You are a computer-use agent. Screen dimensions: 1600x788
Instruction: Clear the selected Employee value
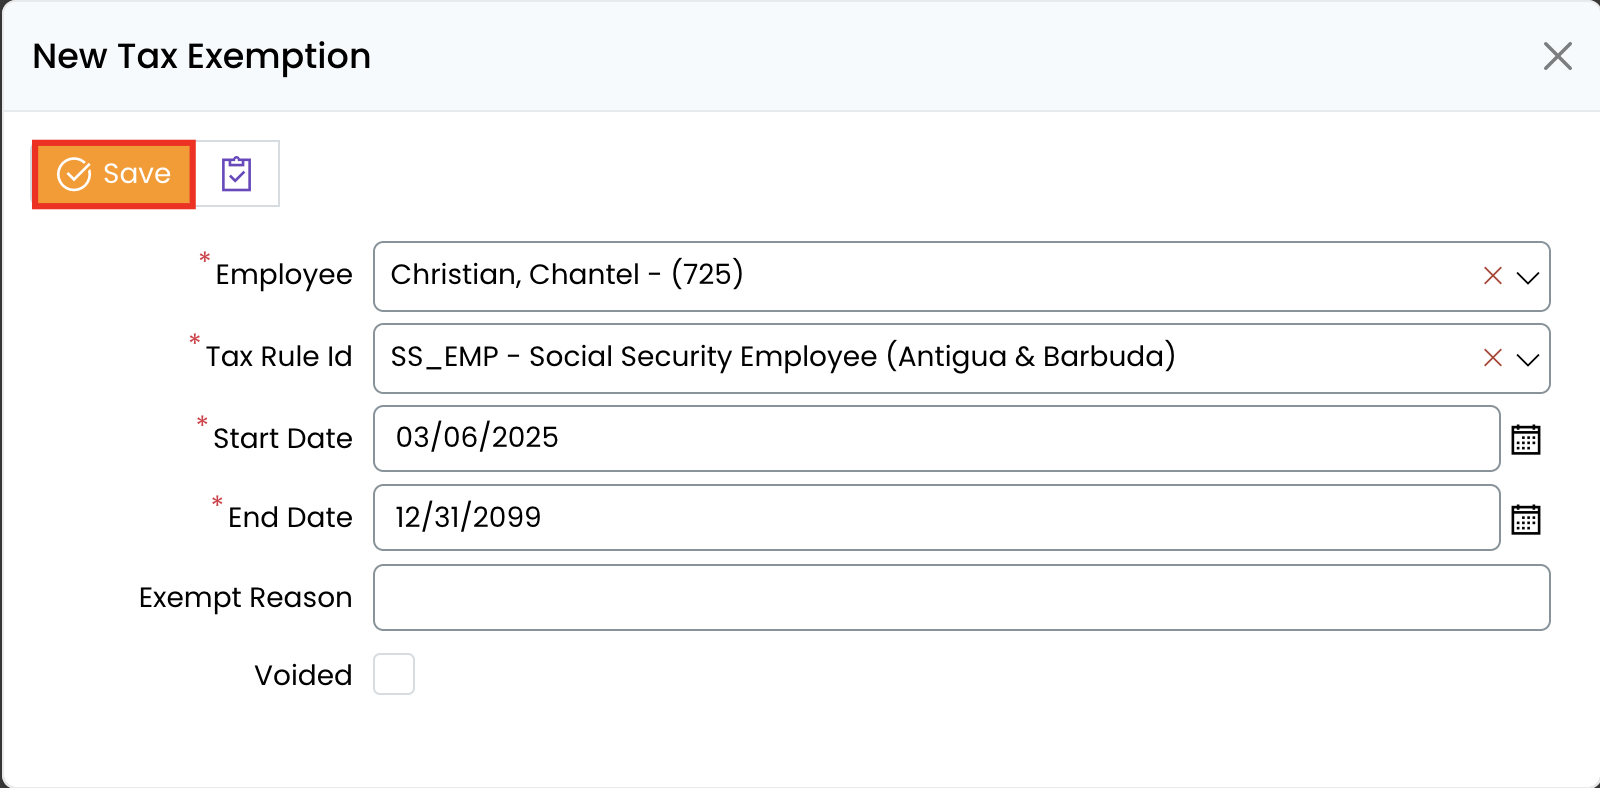pos(1492,276)
